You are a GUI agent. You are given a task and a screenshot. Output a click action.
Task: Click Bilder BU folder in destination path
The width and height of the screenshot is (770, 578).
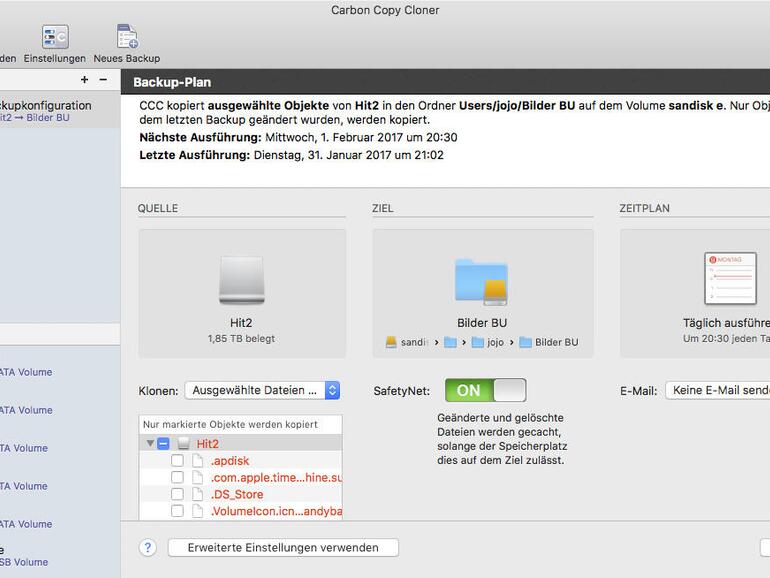(549, 342)
